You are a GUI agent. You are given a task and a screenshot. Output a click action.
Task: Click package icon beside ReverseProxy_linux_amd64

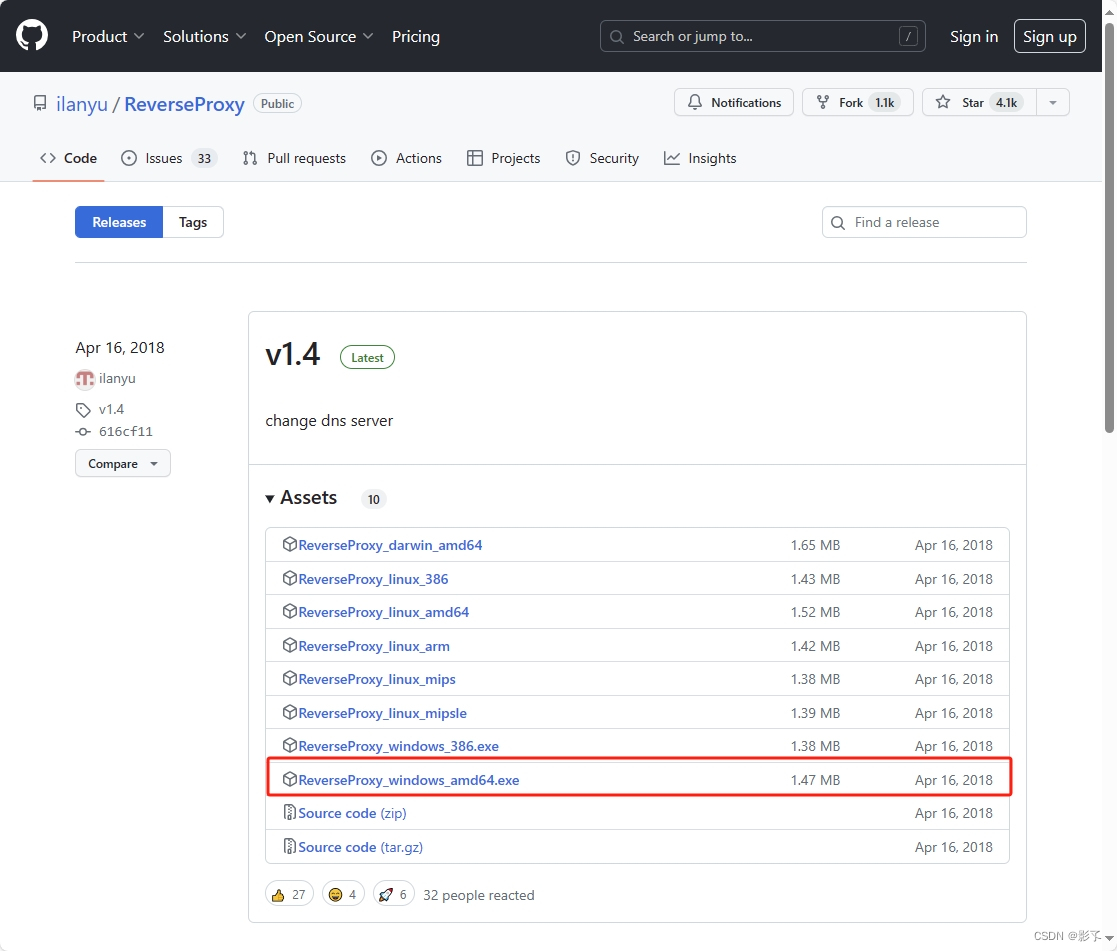289,611
